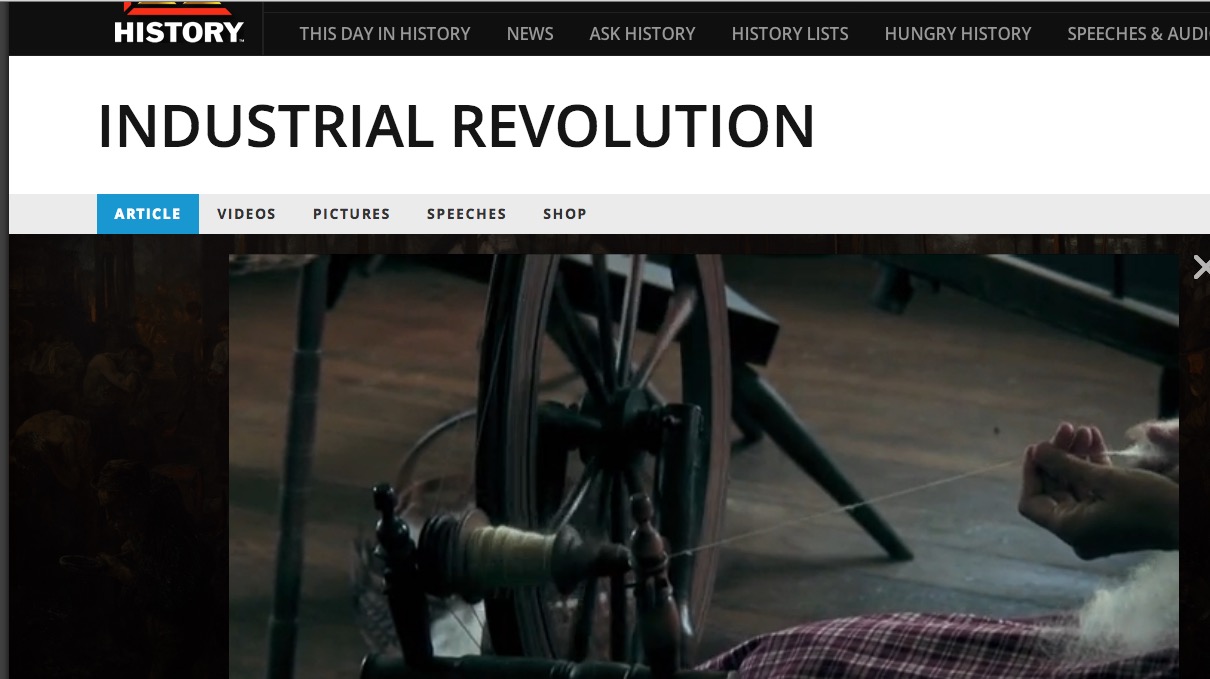Image resolution: width=1210 pixels, height=679 pixels.
Task: Go to the News section
Action: point(530,33)
